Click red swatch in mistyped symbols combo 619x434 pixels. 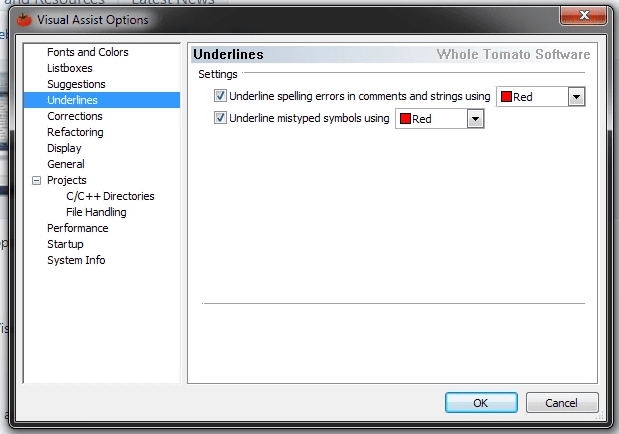(405, 119)
